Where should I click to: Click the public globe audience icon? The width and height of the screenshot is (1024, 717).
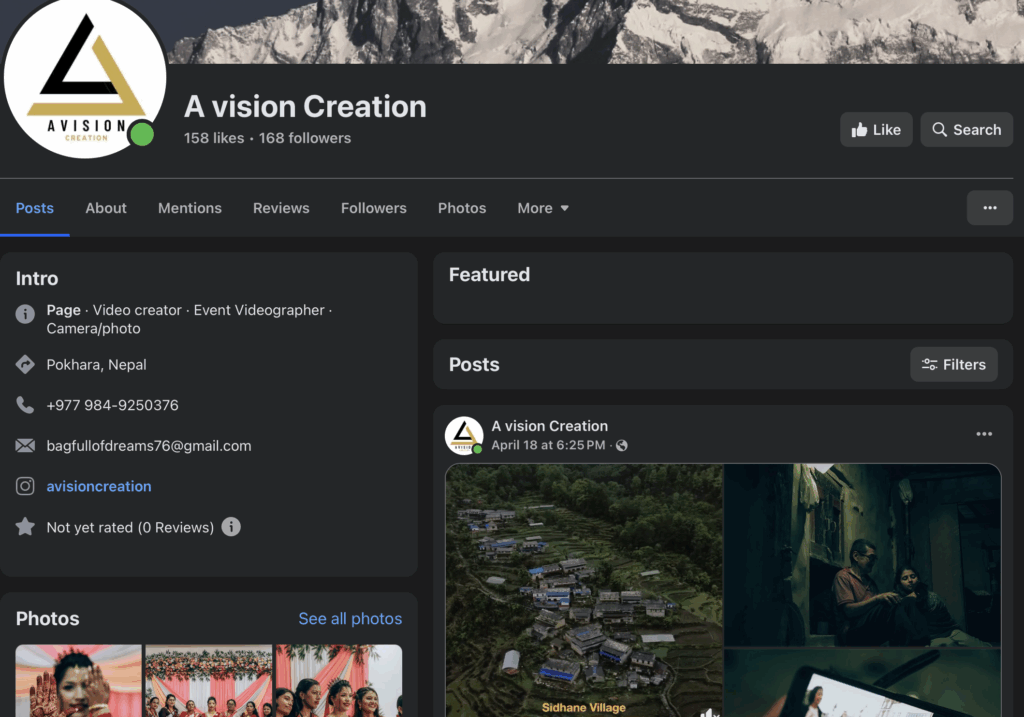click(x=622, y=445)
